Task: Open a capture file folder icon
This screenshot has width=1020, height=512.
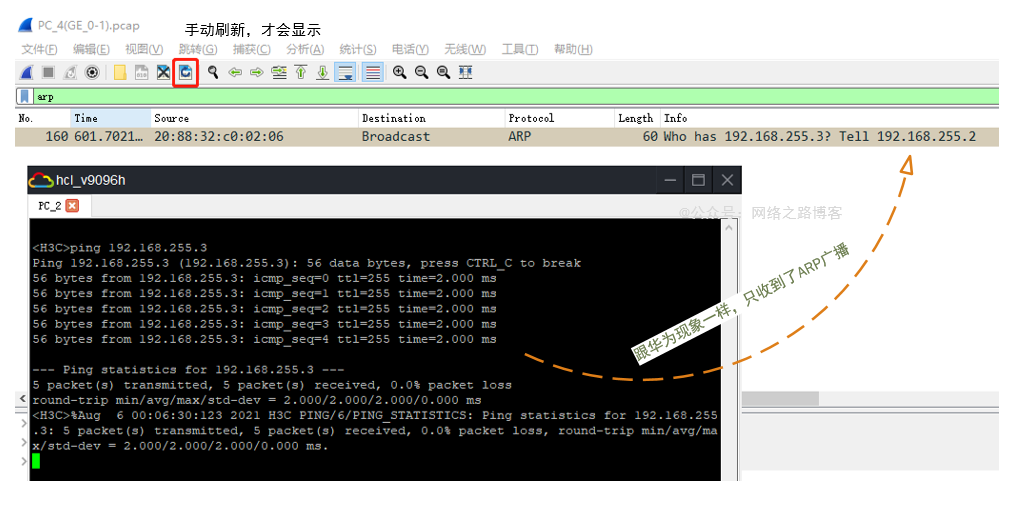Action: 120,72
